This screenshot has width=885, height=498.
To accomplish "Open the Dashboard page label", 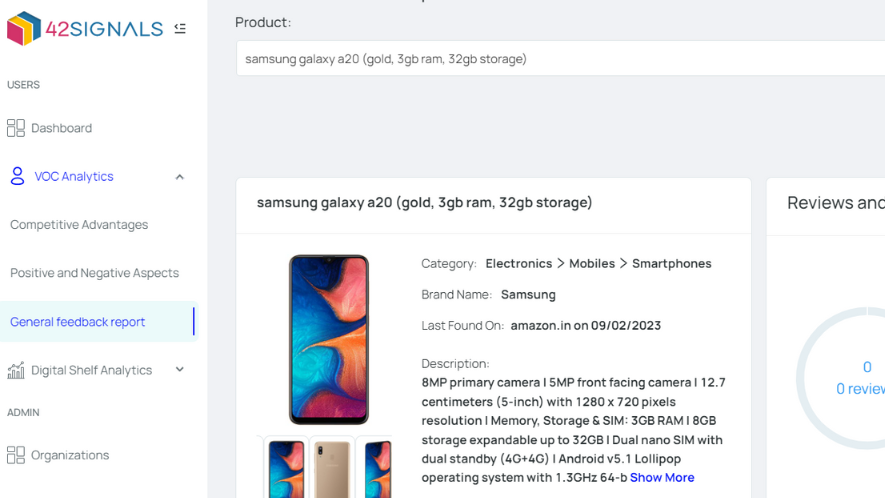I will (x=61, y=128).
